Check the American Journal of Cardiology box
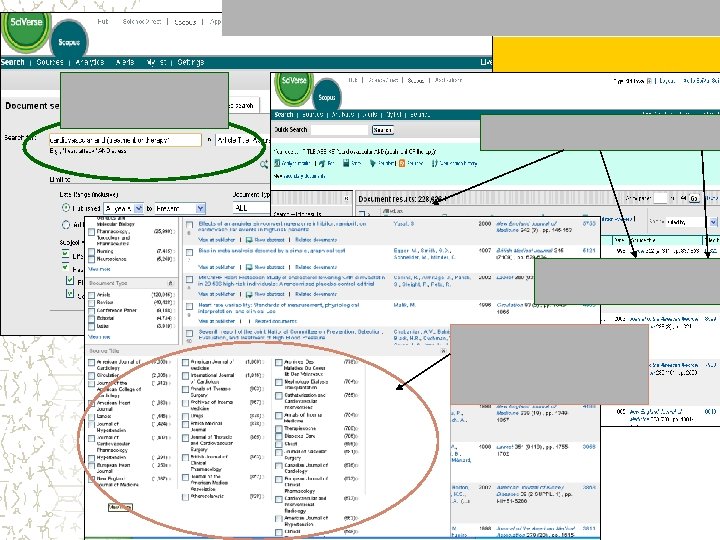This screenshot has width=720, height=540. coord(91,363)
